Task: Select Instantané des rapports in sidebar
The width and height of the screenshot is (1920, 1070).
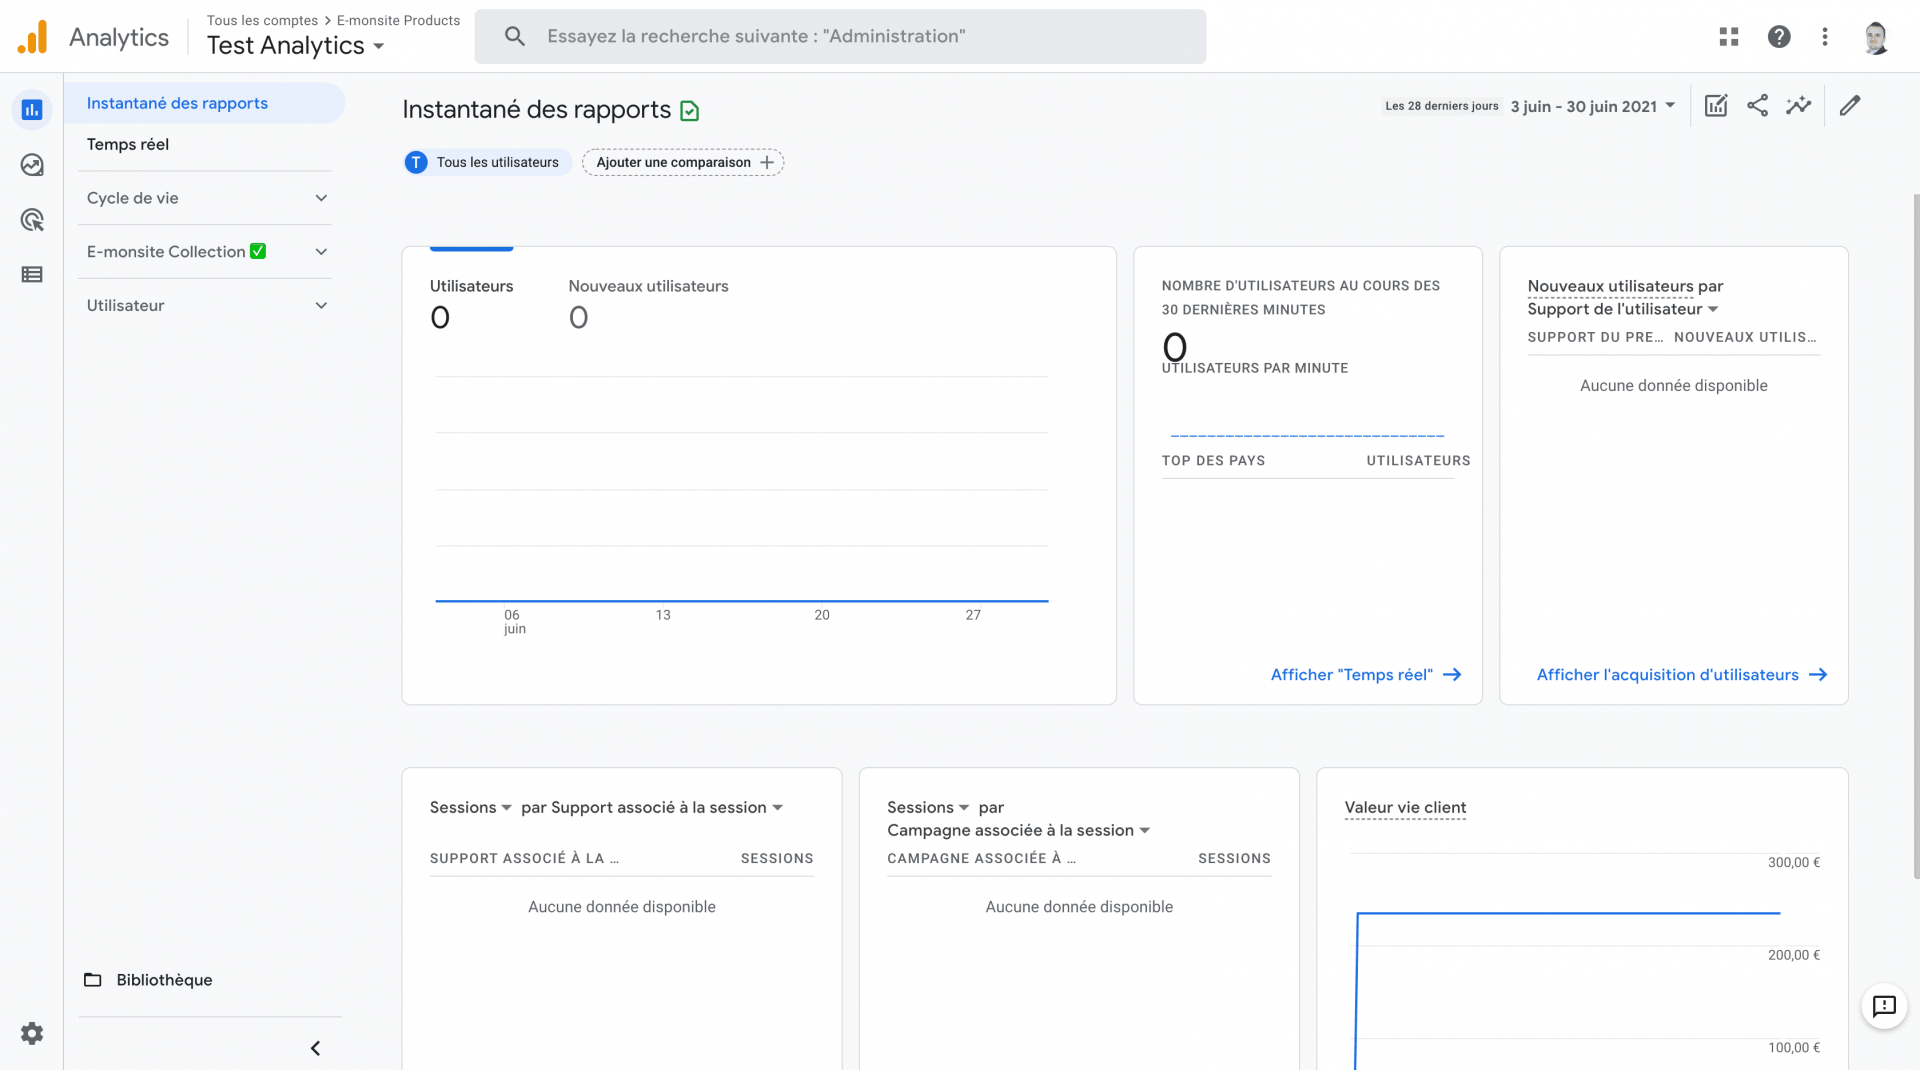Action: (x=205, y=103)
